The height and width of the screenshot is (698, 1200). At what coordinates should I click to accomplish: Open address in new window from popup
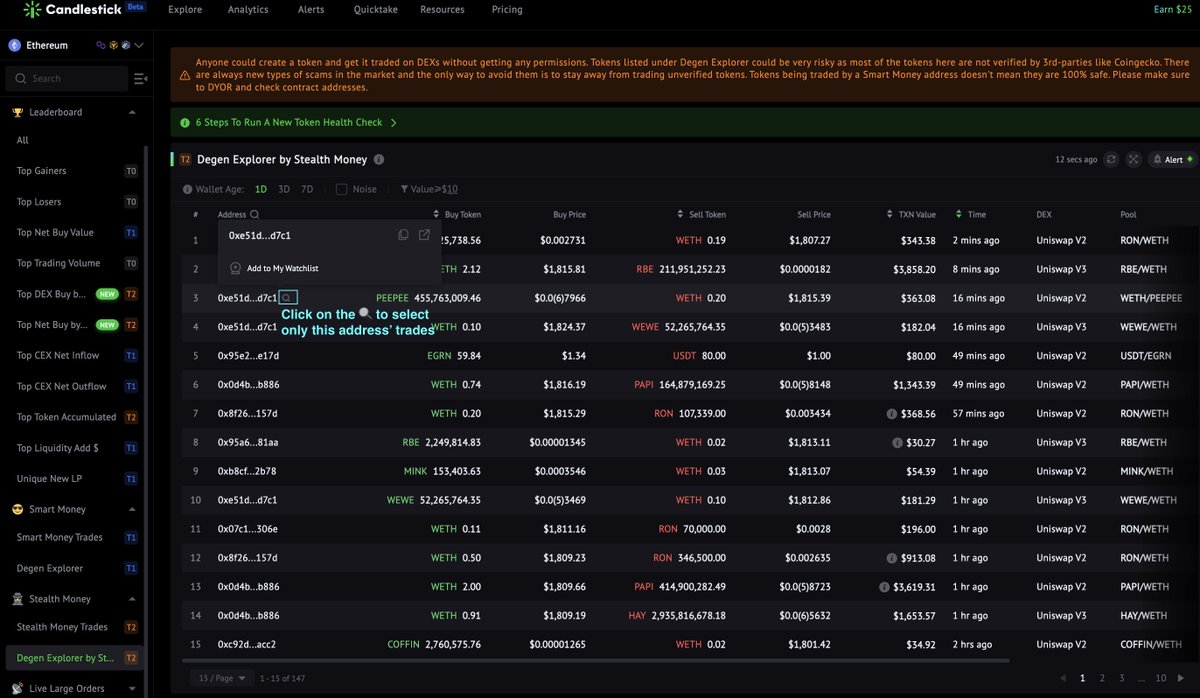[x=424, y=235]
